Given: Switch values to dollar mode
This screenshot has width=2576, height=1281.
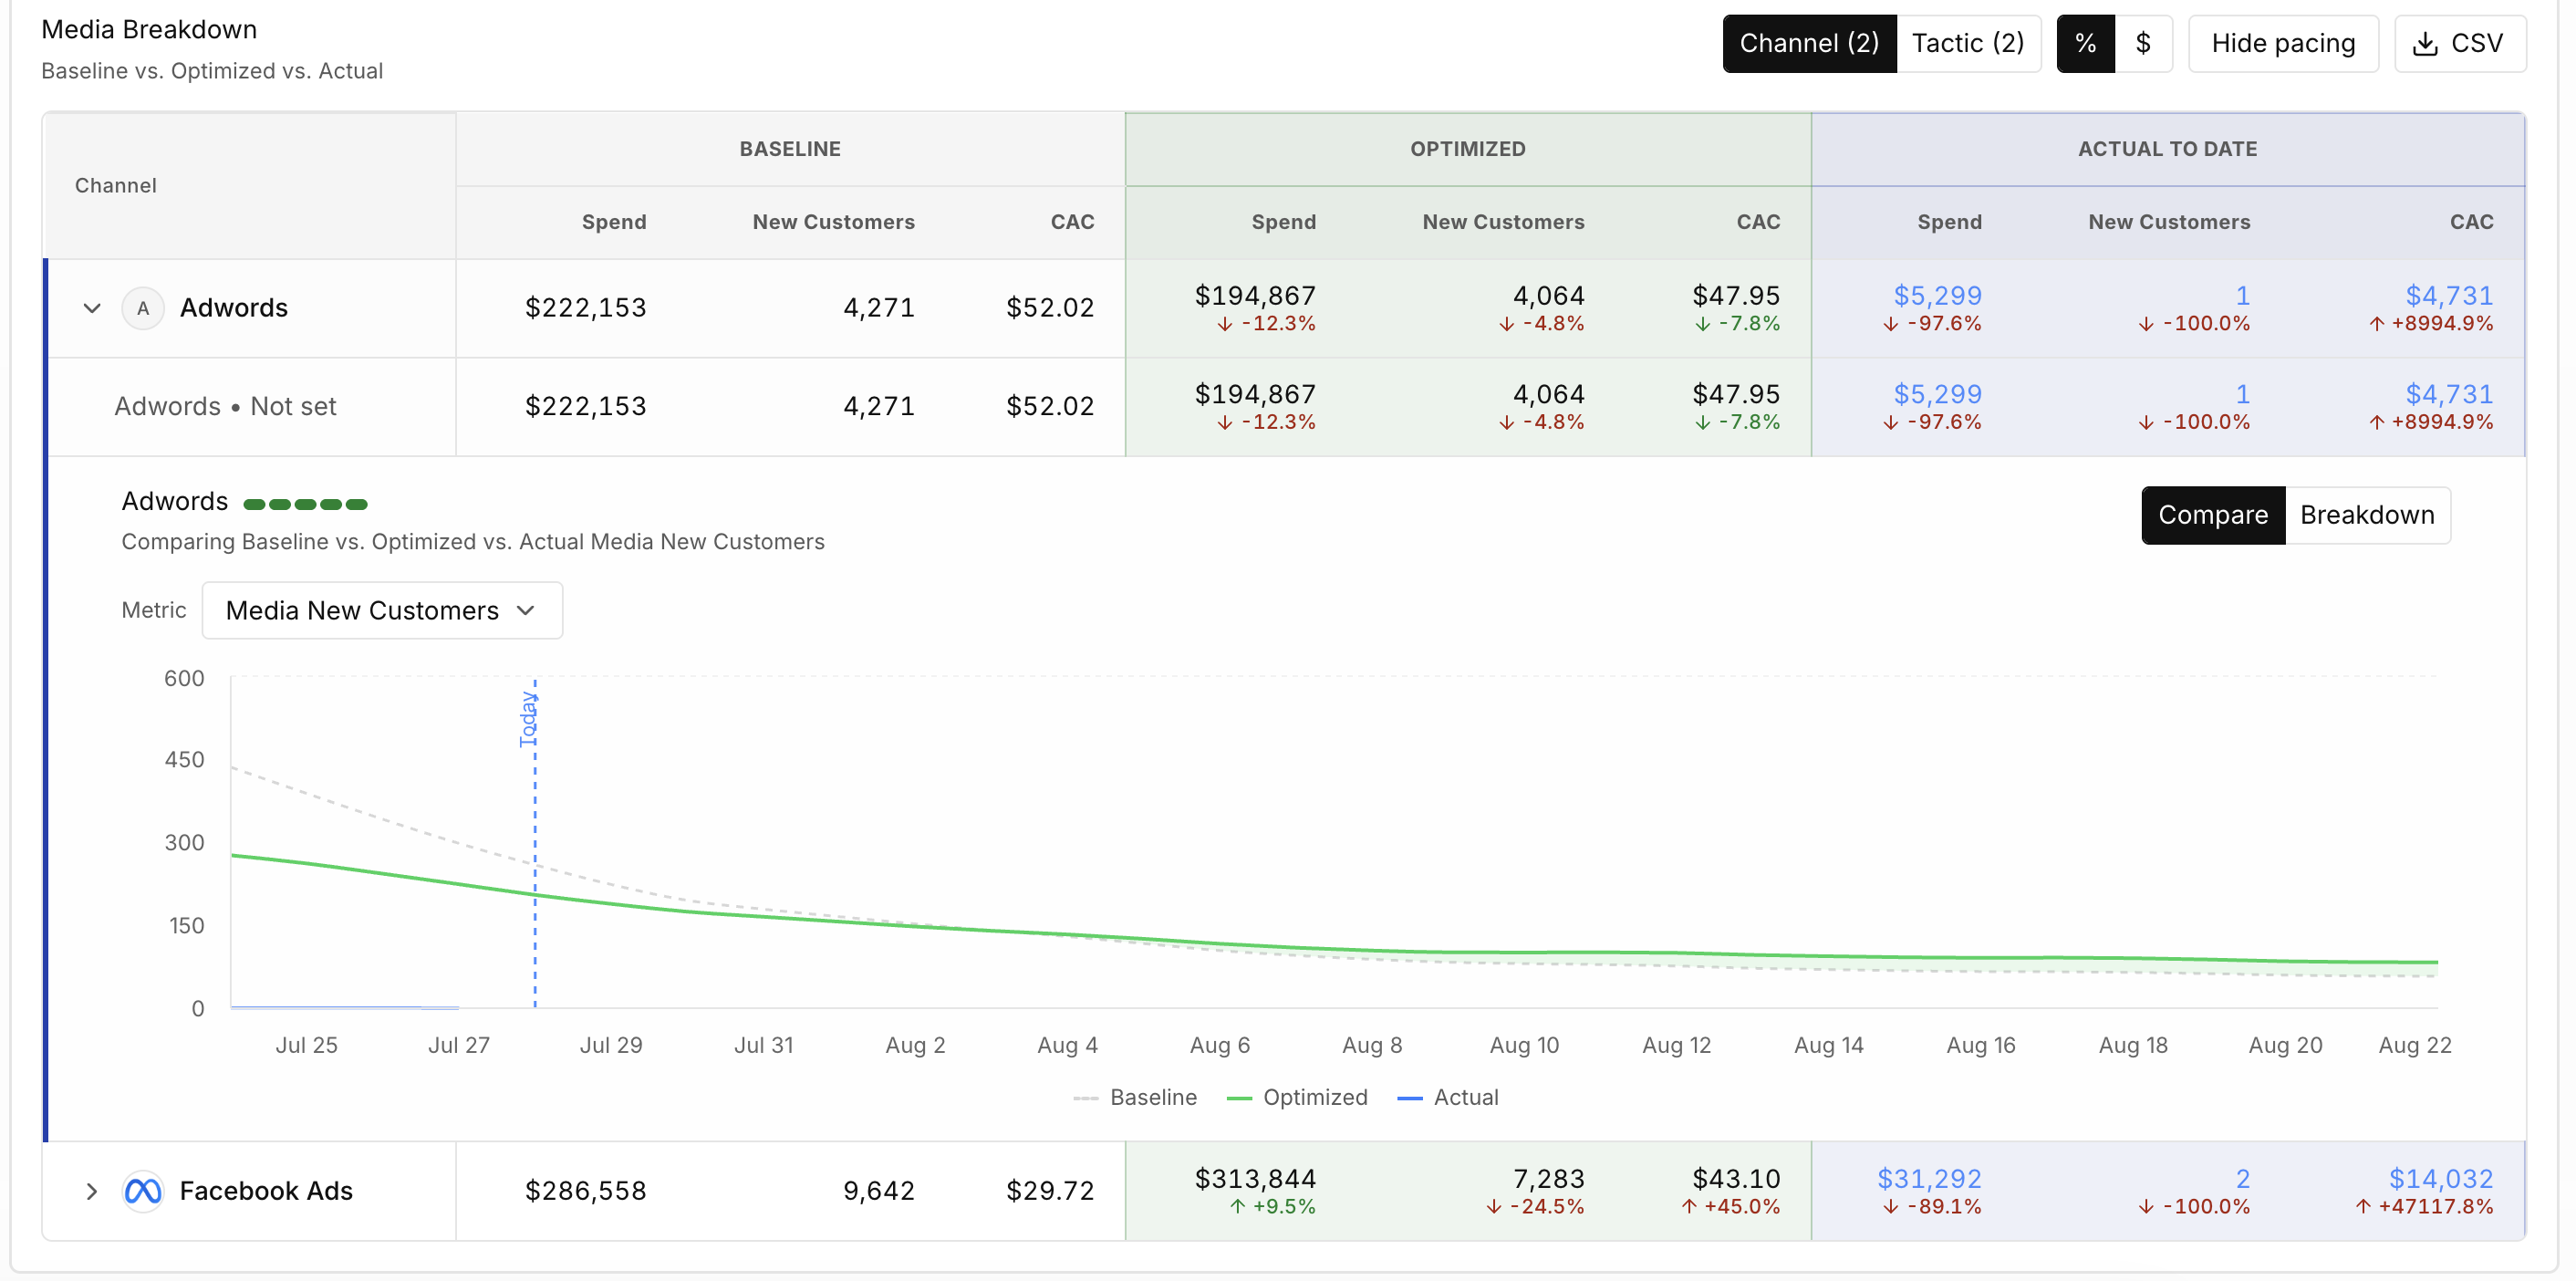Looking at the screenshot, I should click(x=2143, y=44).
